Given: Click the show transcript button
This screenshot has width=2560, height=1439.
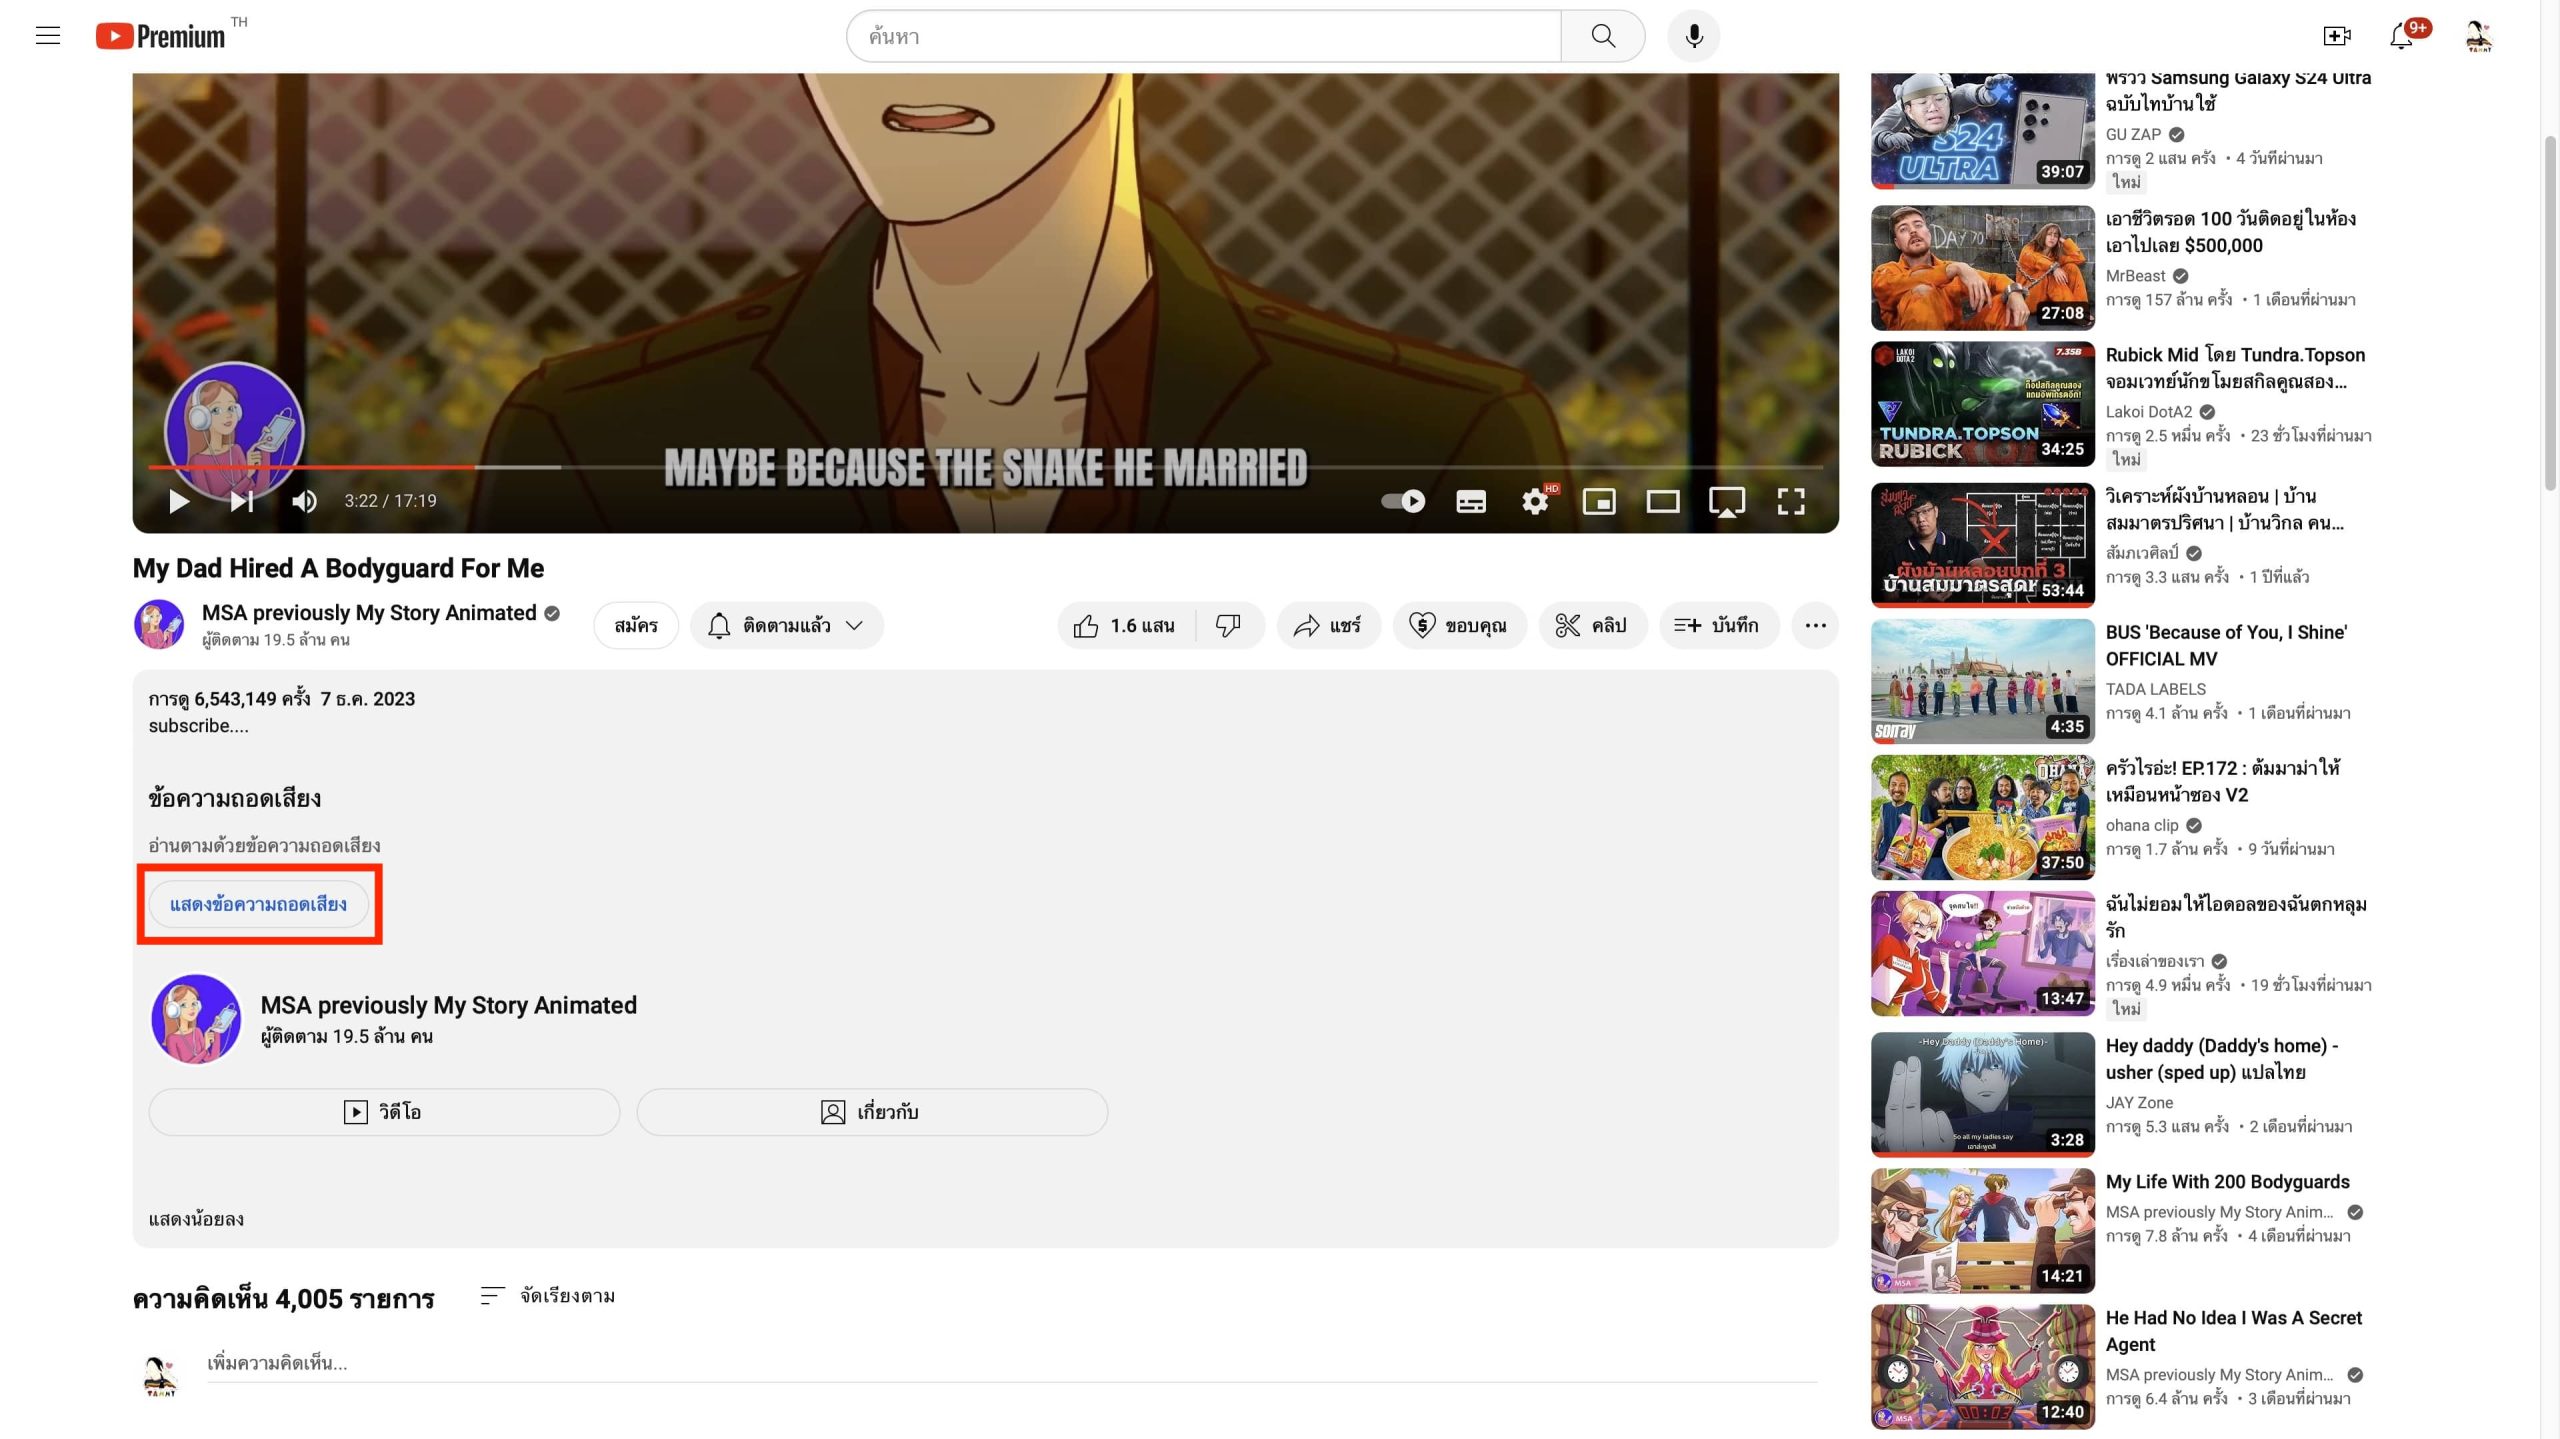Looking at the screenshot, I should tap(258, 904).
